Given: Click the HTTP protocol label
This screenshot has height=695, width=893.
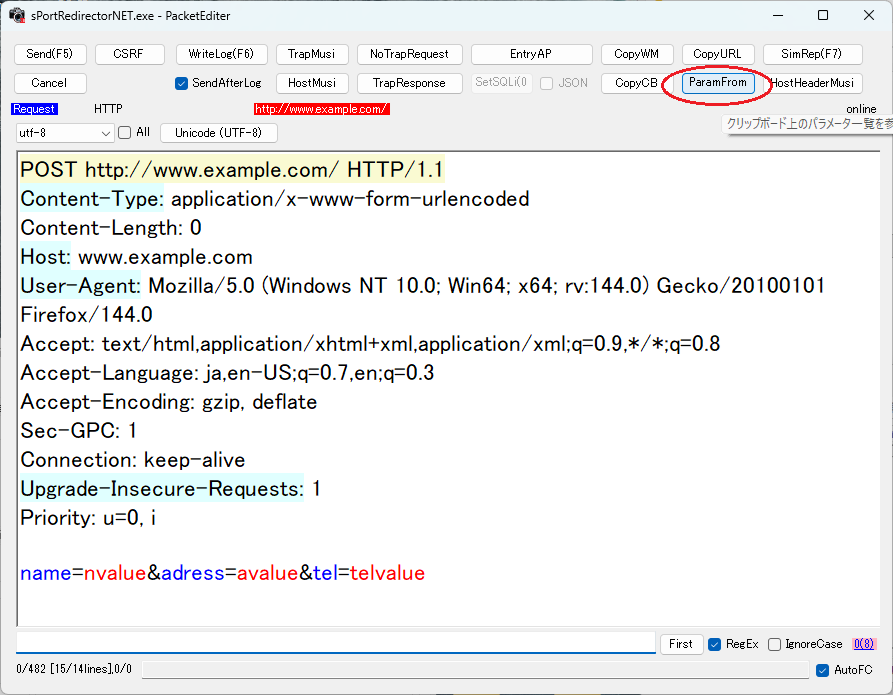Looking at the screenshot, I should 108,109.
